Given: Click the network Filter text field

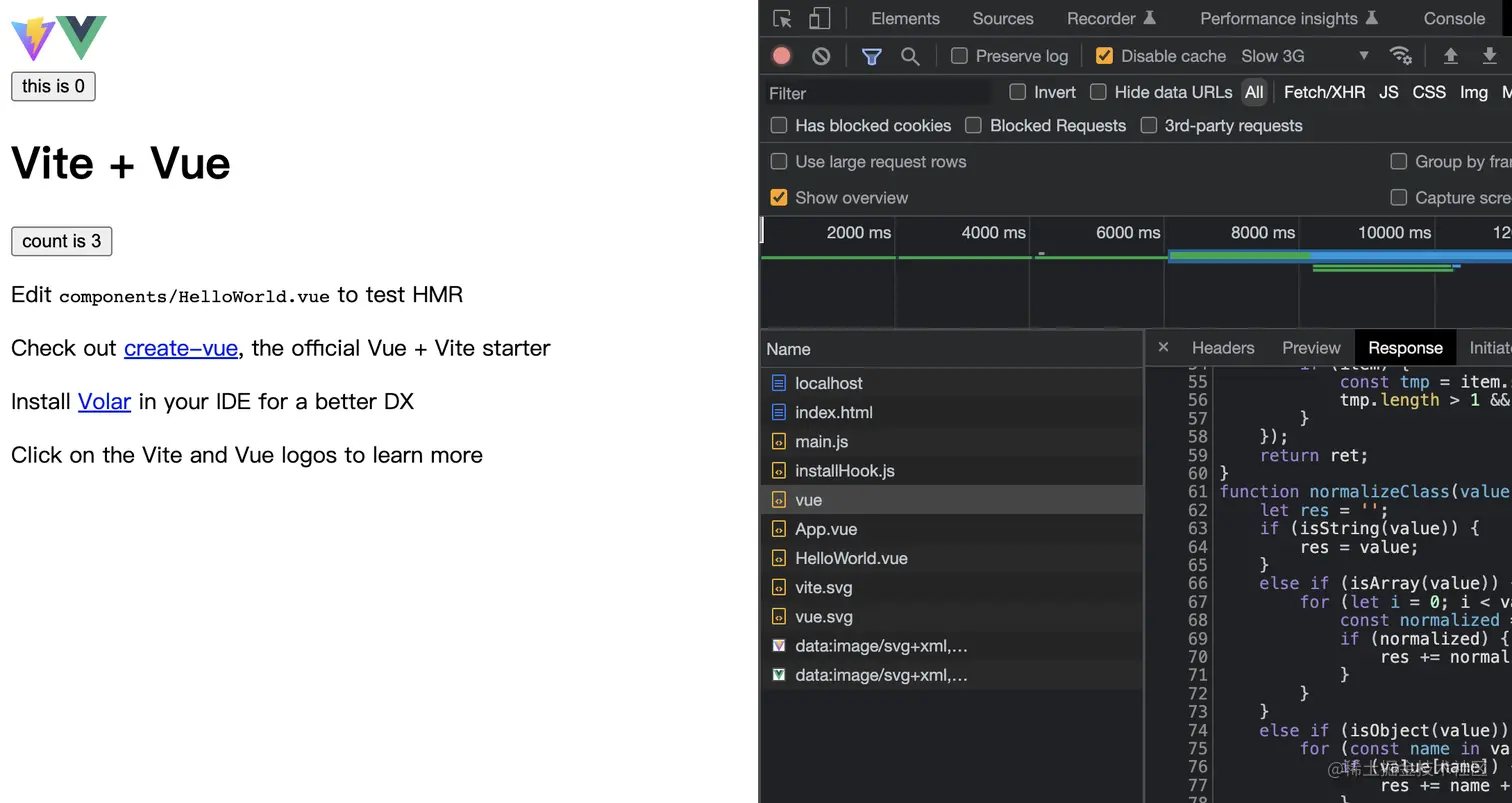Looking at the screenshot, I should click(x=878, y=93).
